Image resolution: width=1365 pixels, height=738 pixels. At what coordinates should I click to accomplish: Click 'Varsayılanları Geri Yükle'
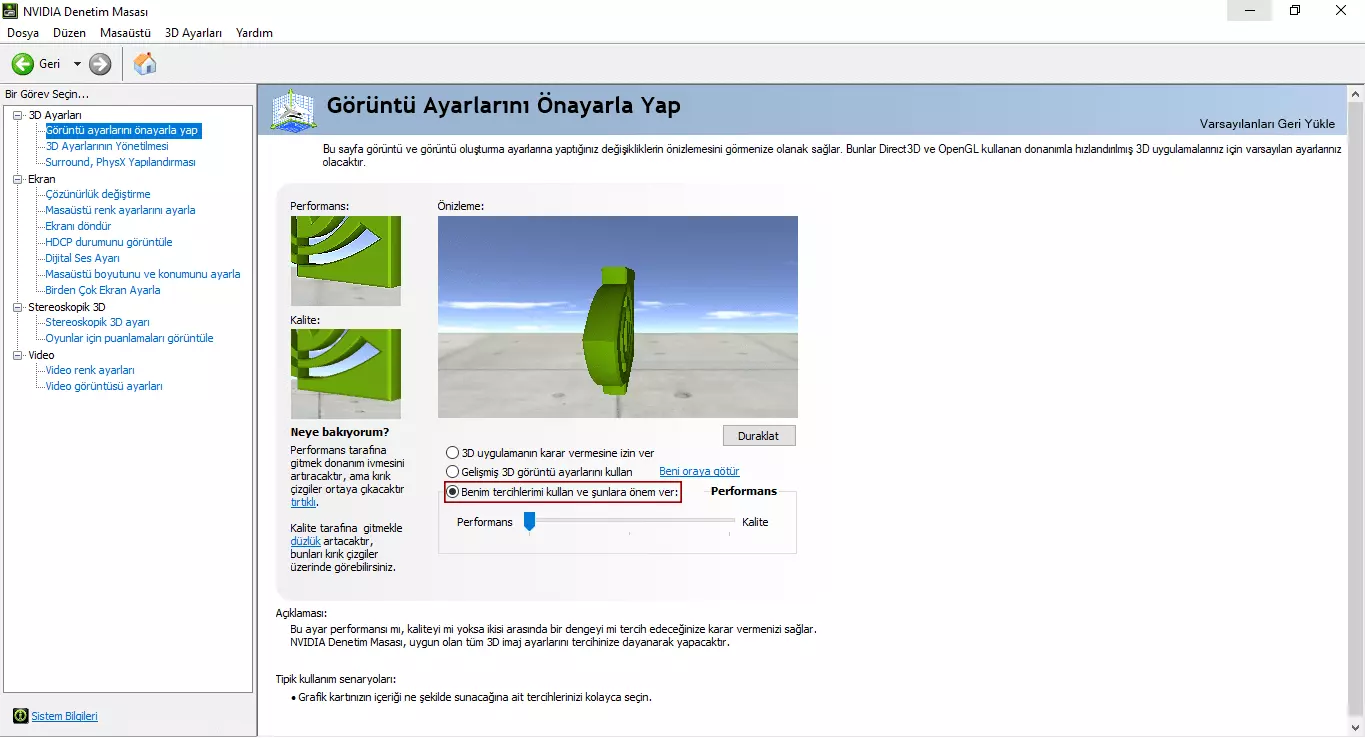point(1267,124)
